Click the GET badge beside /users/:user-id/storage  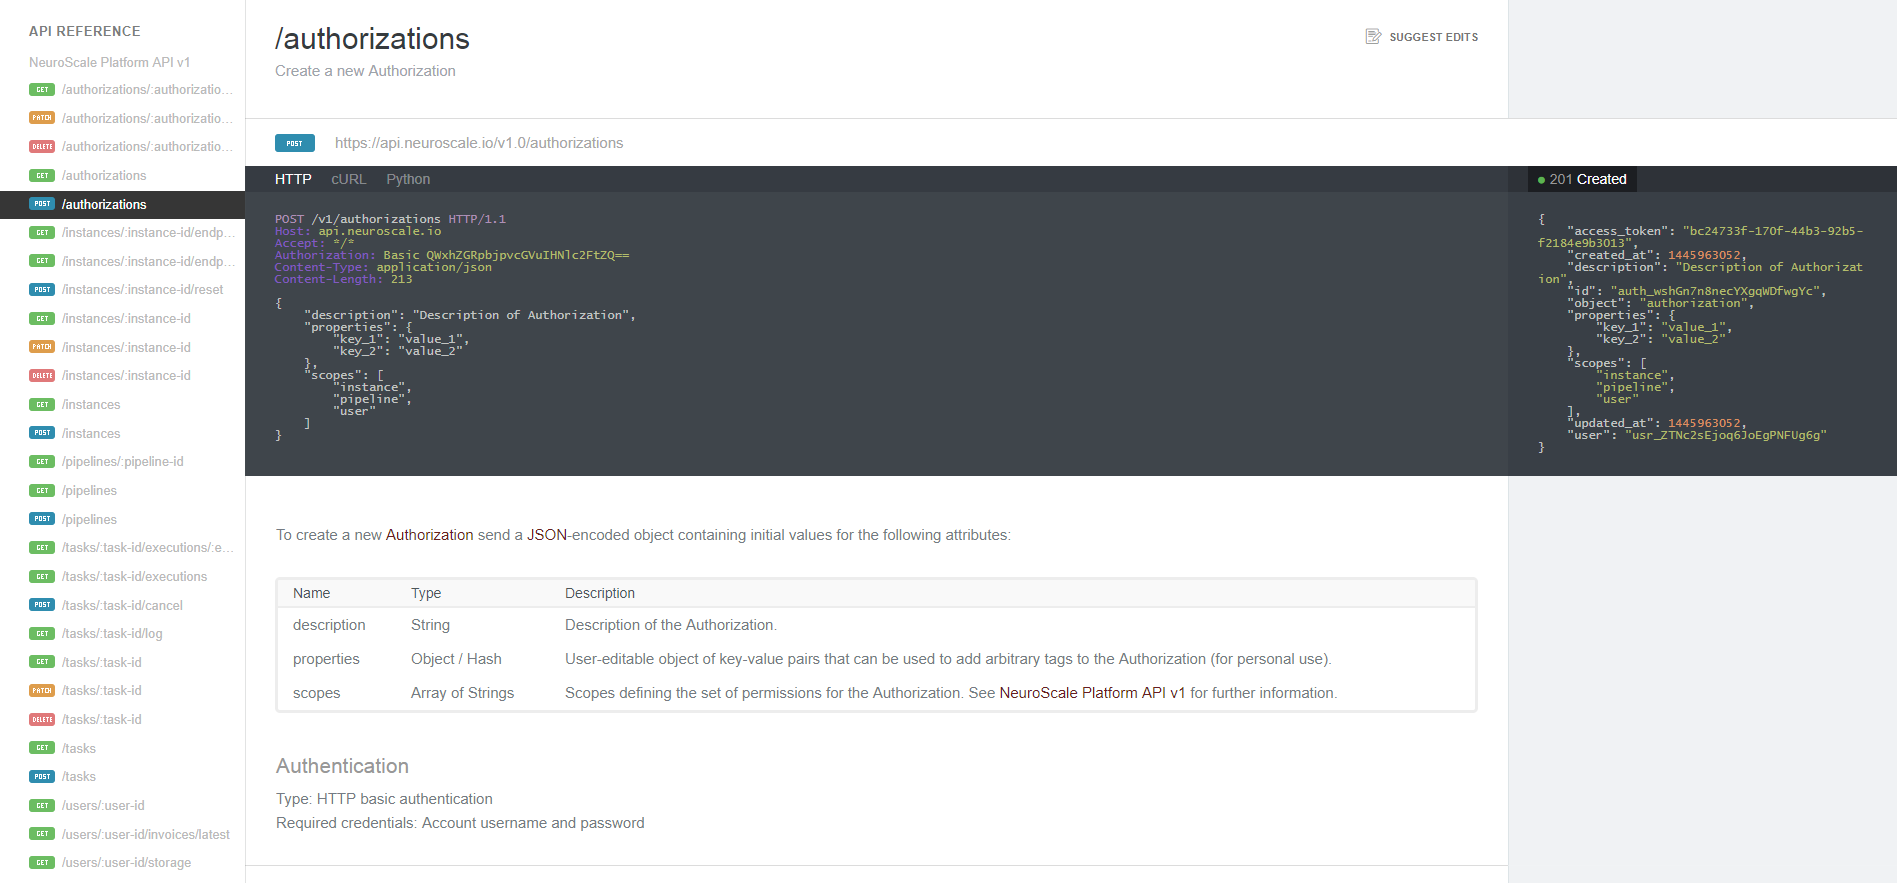tap(42, 862)
